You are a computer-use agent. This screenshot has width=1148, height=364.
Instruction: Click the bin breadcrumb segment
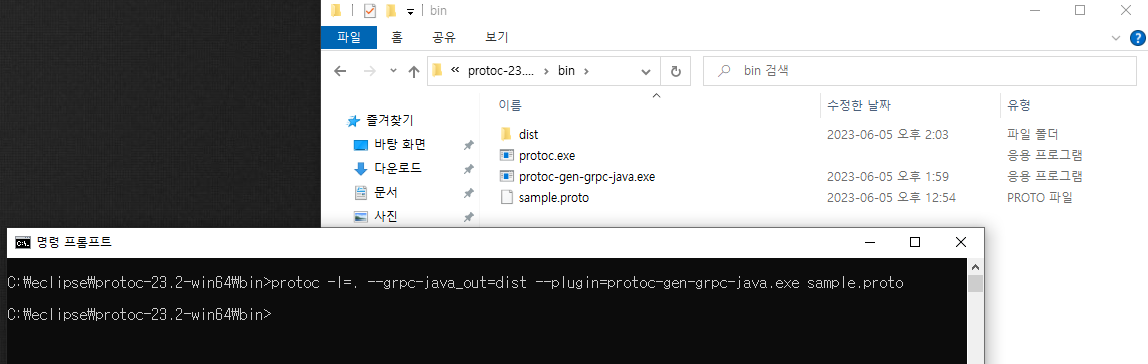567,71
